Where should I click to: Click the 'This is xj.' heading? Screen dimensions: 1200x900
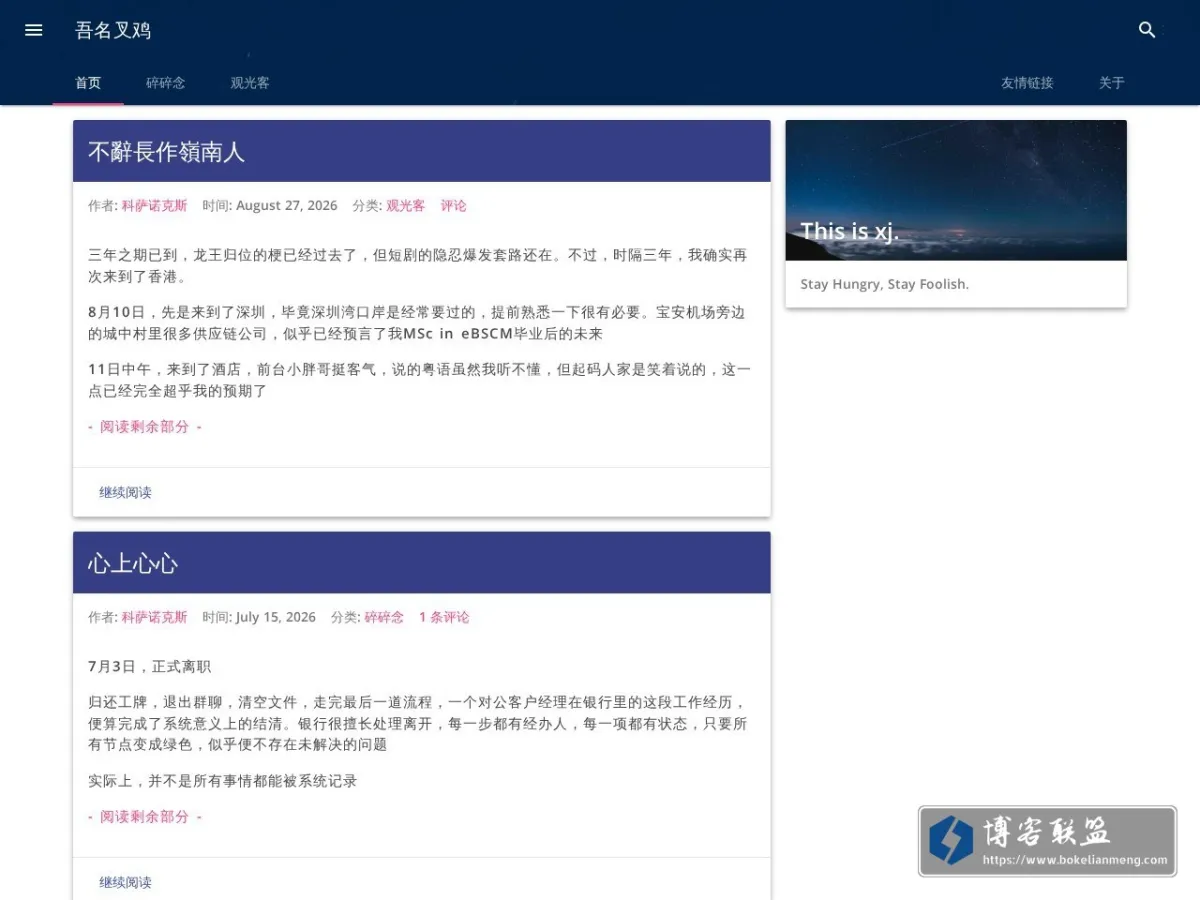[x=850, y=232]
